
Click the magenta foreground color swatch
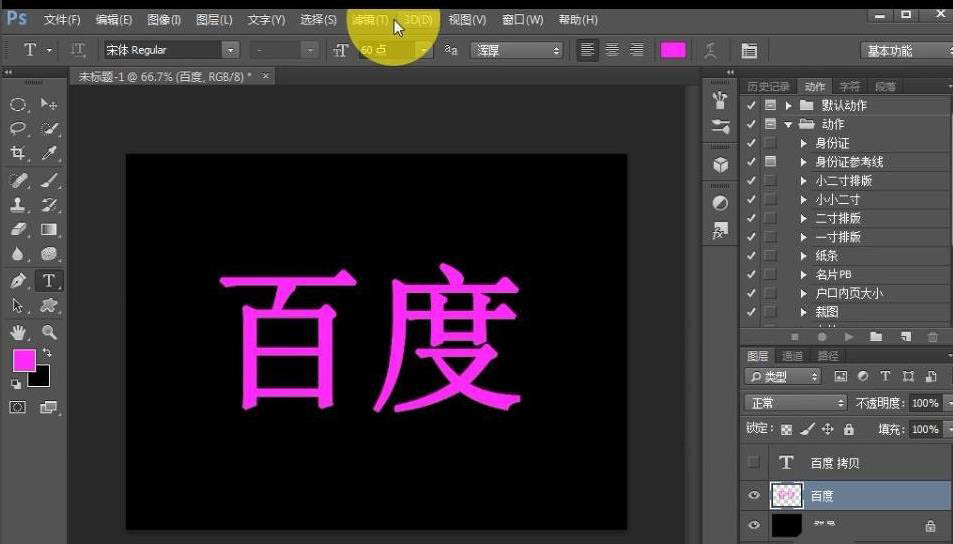tap(23, 360)
